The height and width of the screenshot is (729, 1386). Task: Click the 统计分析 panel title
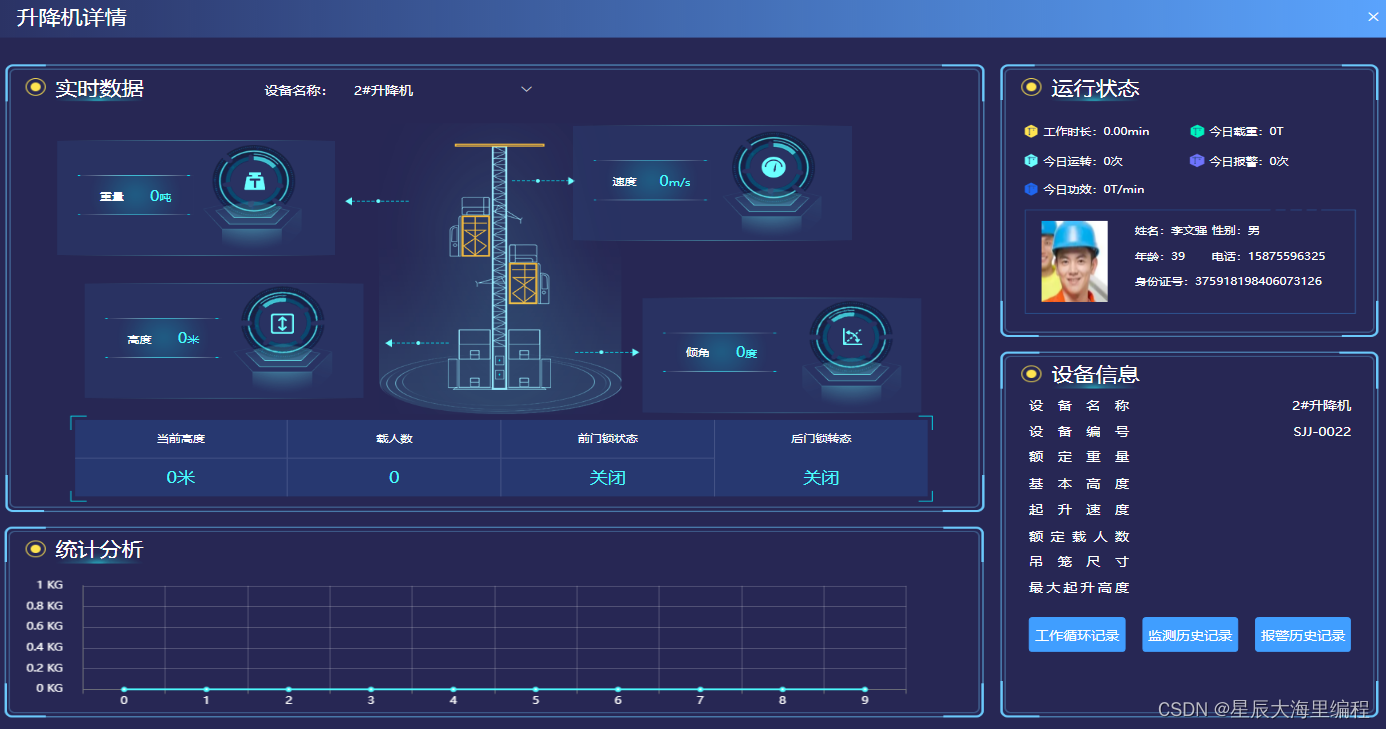coord(99,549)
